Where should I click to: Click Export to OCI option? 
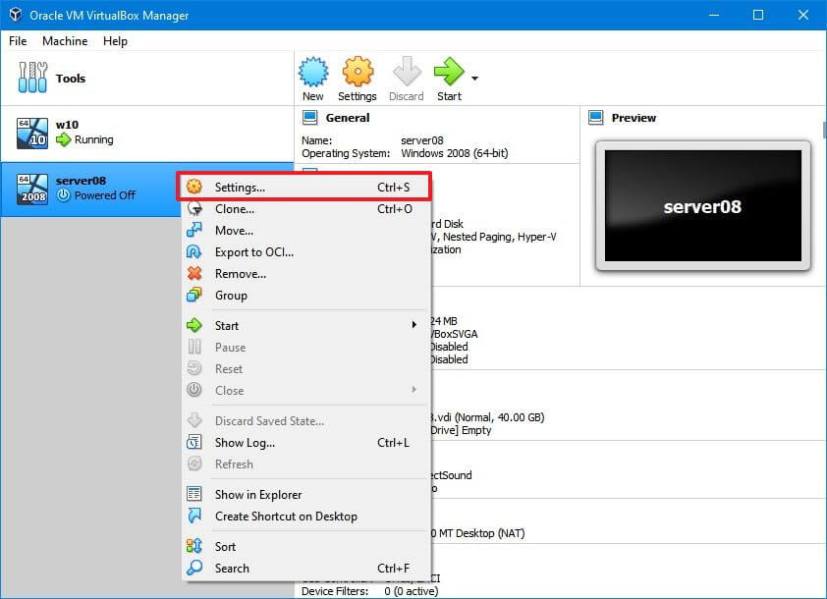252,252
